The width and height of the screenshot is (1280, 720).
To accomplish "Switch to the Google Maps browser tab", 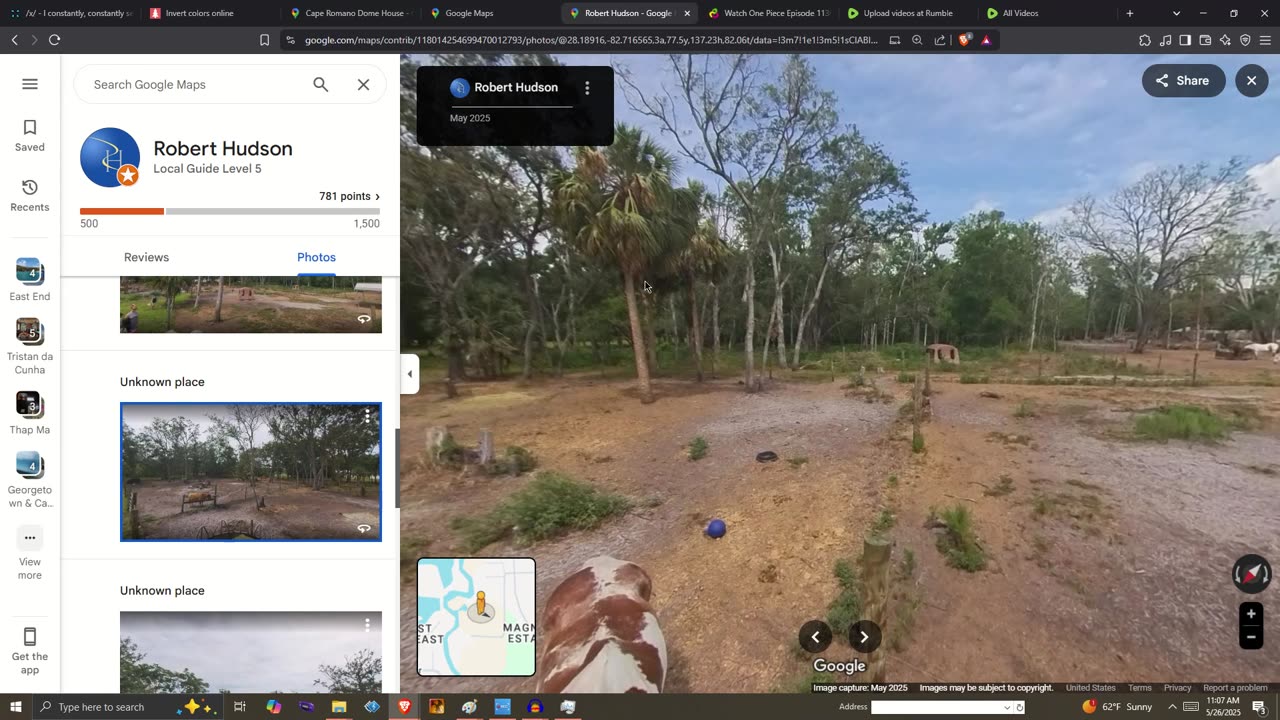I will coord(490,13).
